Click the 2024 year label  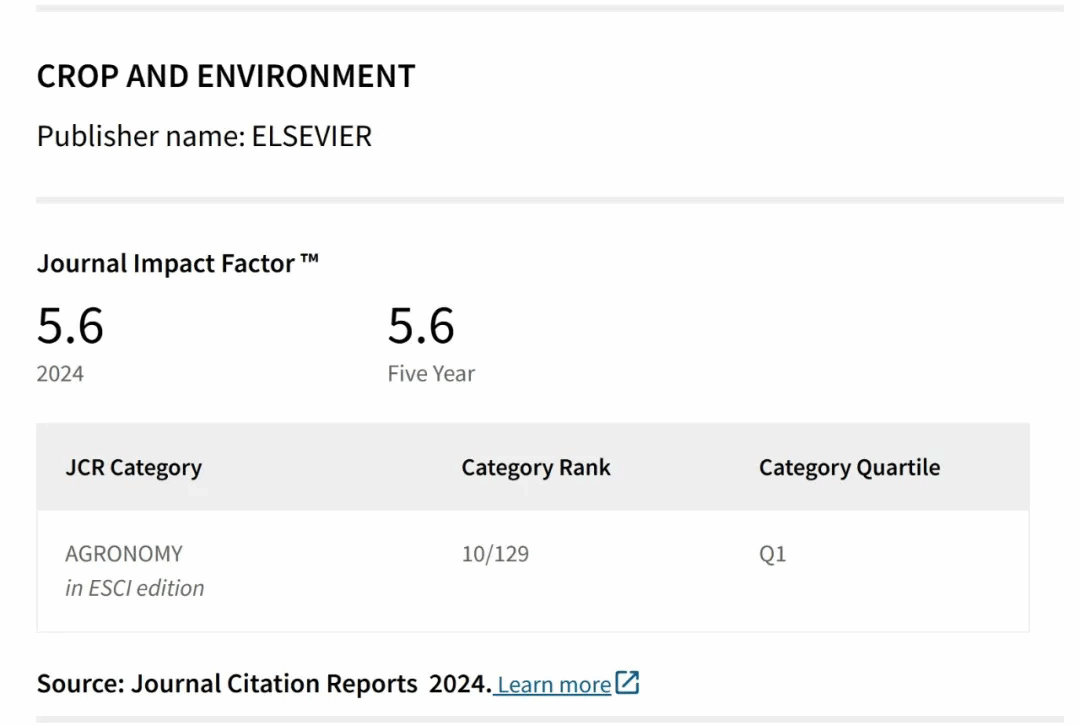pos(60,374)
